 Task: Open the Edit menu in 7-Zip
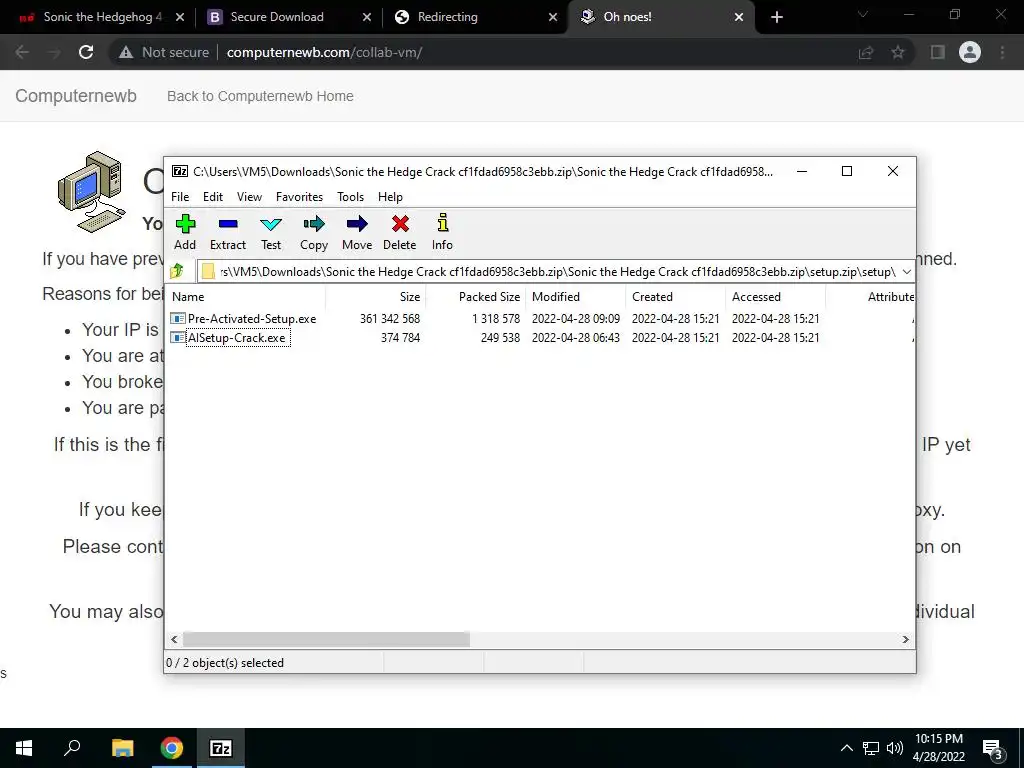tap(213, 197)
